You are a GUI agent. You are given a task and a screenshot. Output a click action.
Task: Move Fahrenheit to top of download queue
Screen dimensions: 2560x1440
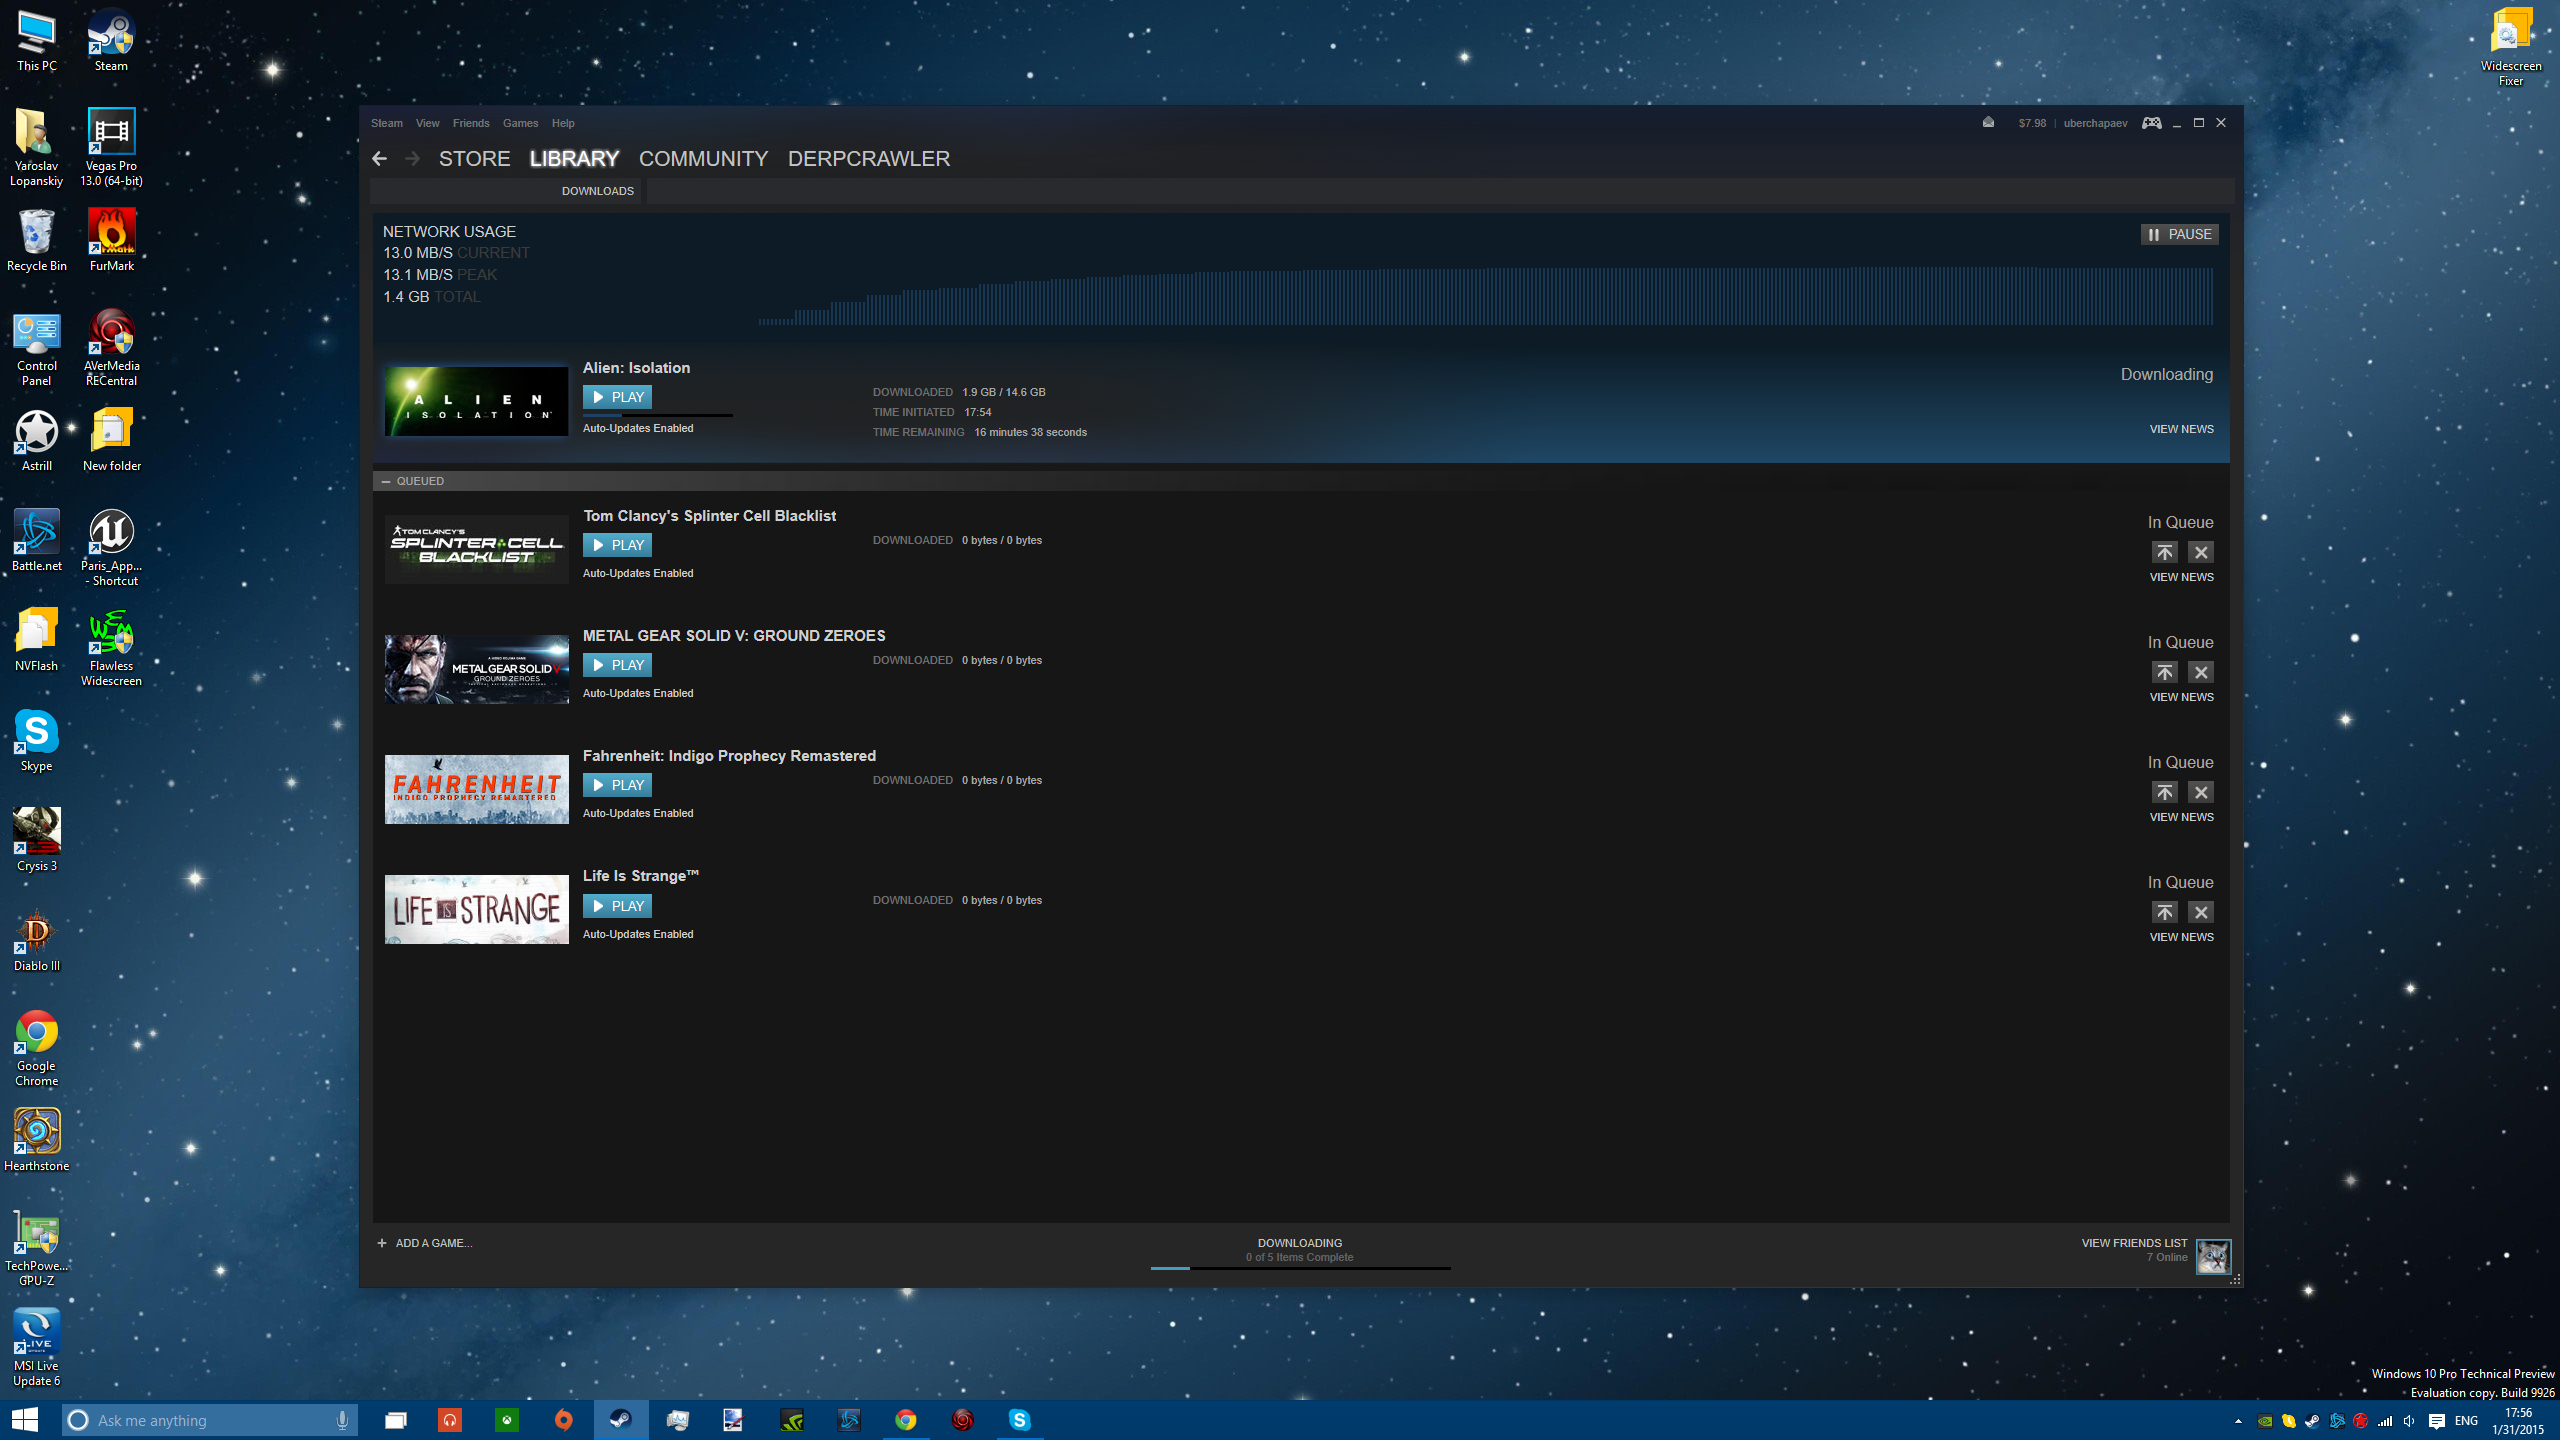tap(2164, 792)
